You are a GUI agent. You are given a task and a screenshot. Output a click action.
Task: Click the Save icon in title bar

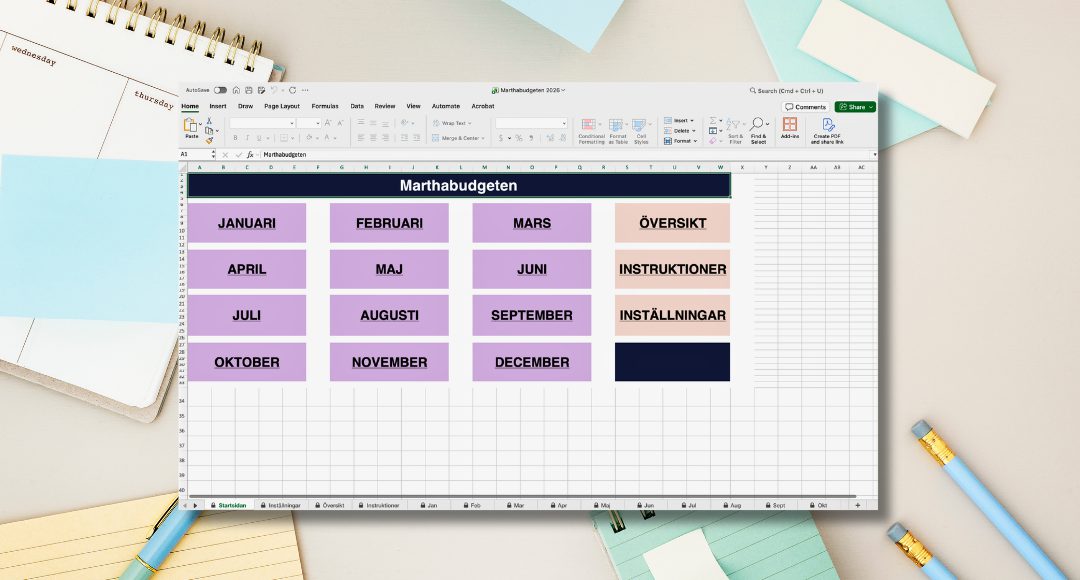[248, 90]
